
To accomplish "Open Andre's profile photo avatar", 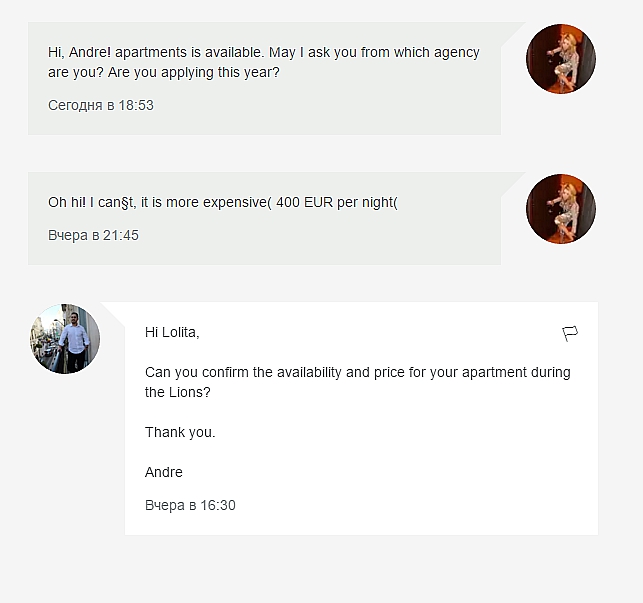I will (x=65, y=339).
